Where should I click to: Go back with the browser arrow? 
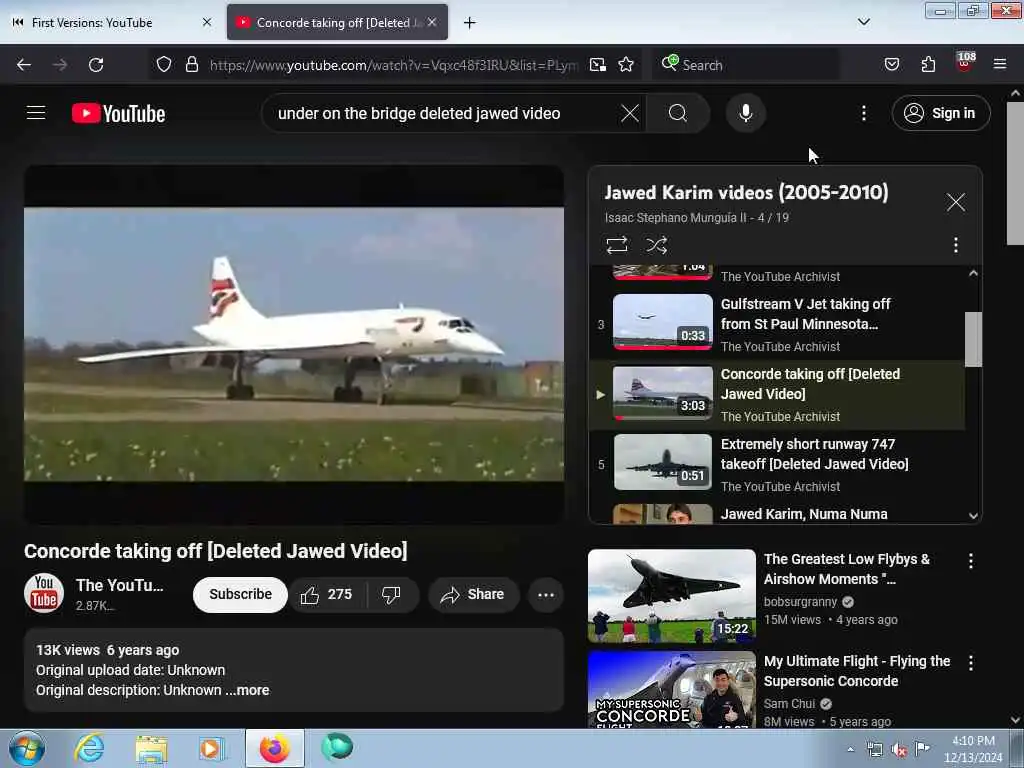(x=24, y=65)
